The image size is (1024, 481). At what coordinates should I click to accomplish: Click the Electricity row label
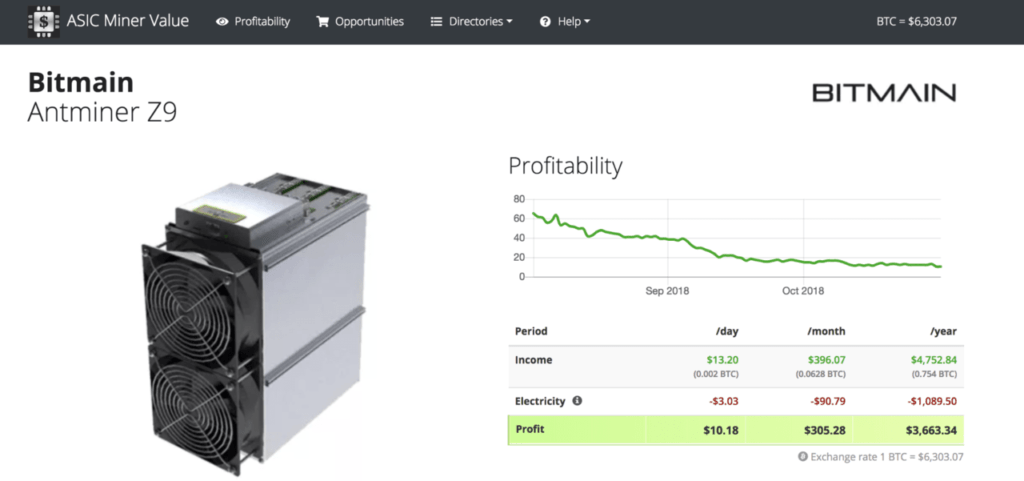click(539, 401)
